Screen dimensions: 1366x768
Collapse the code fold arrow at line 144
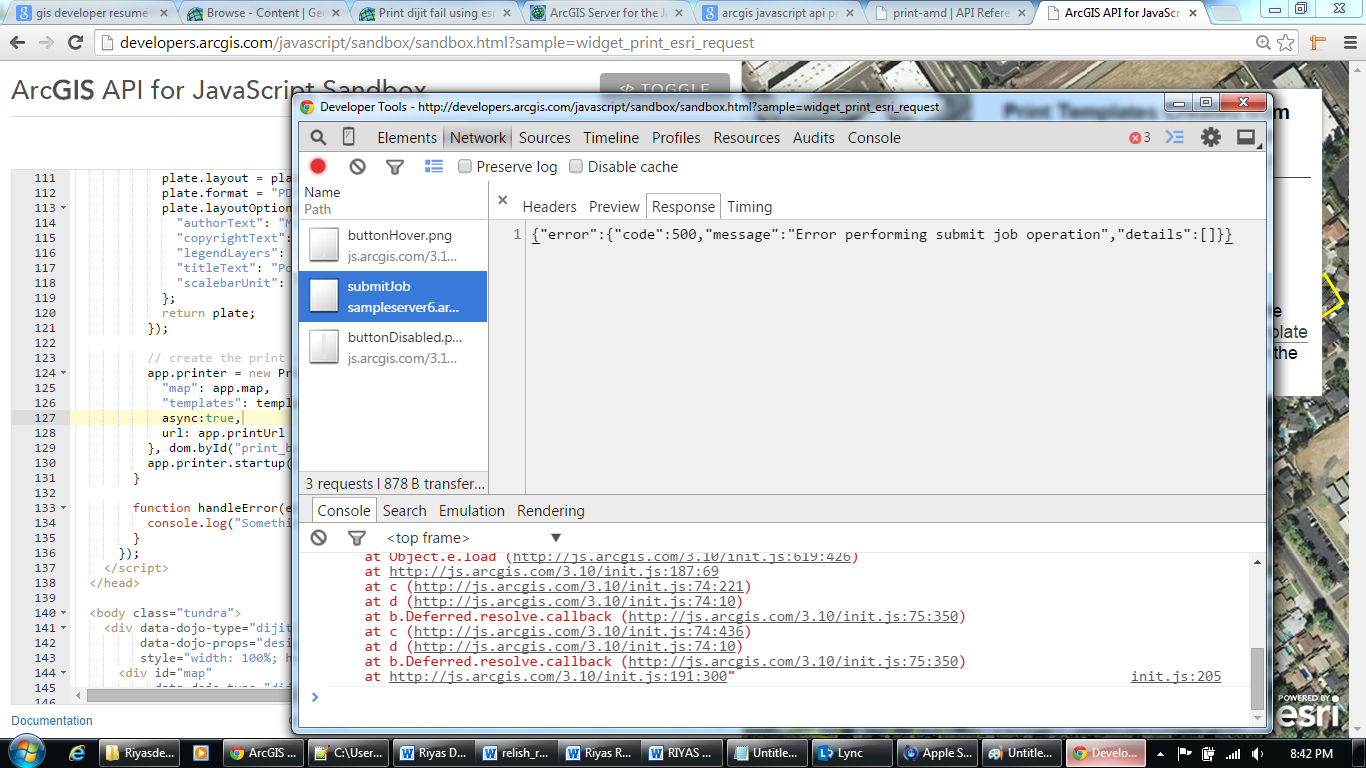pos(65,673)
